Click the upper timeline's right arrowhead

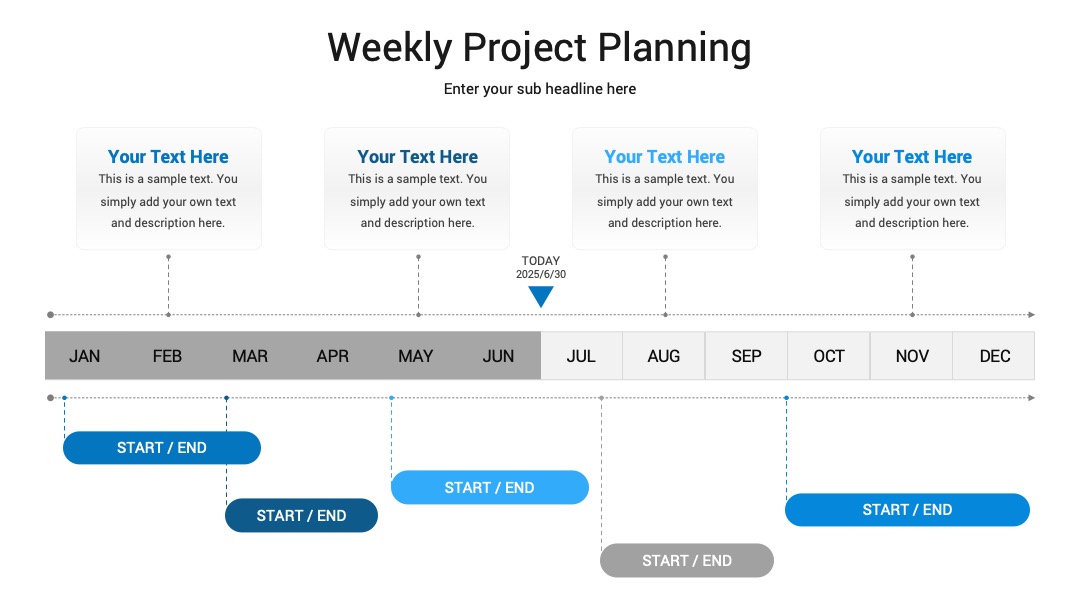pyautogui.click(x=1031, y=315)
